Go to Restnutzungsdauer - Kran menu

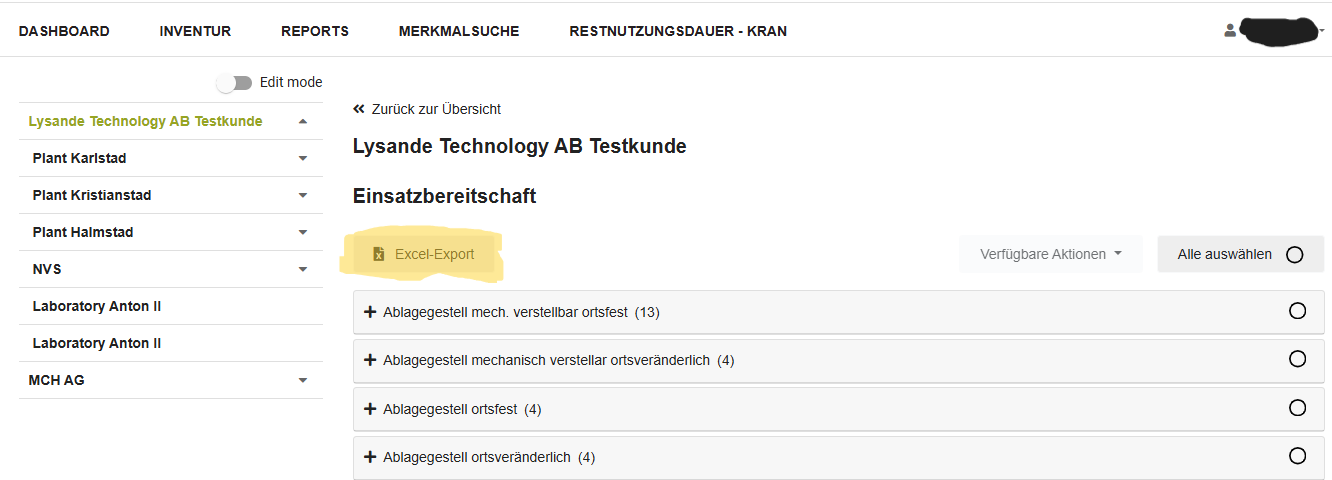(678, 31)
